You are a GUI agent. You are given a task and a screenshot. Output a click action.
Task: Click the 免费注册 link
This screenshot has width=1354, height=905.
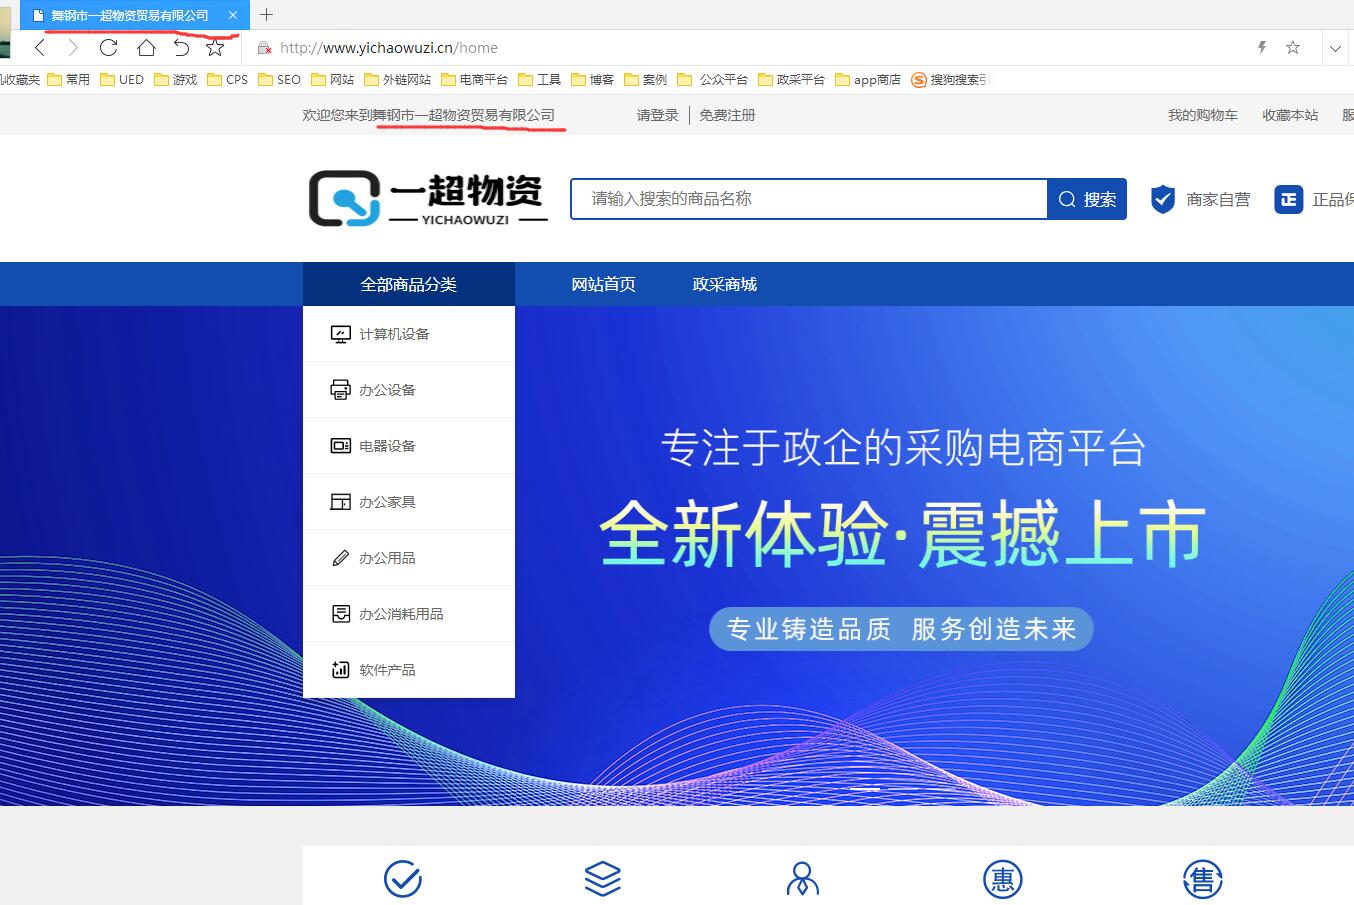pyautogui.click(x=727, y=116)
